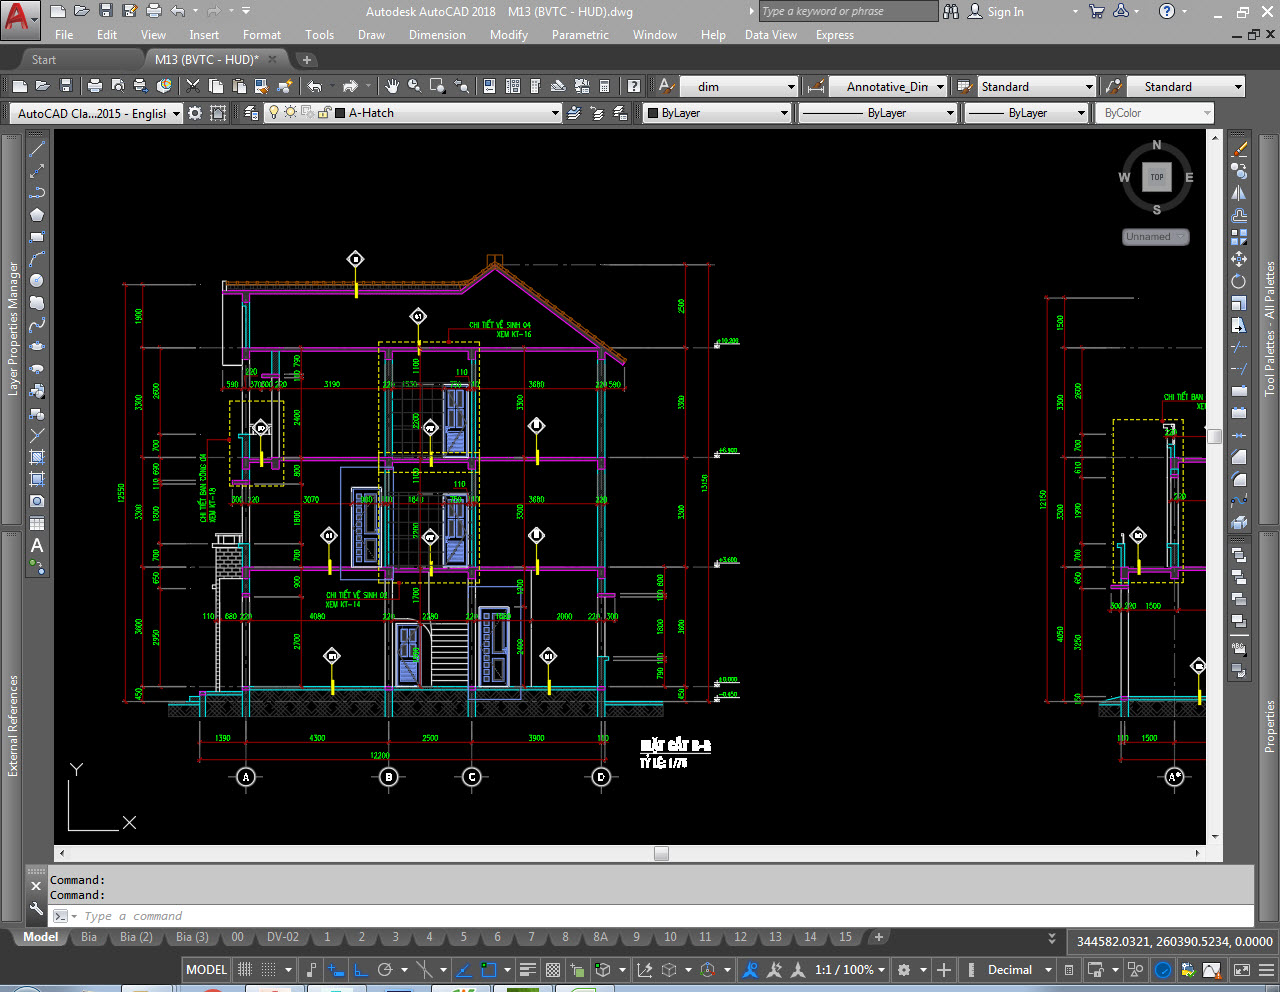Open the Dimension menu
The width and height of the screenshot is (1280, 992).
[437, 34]
